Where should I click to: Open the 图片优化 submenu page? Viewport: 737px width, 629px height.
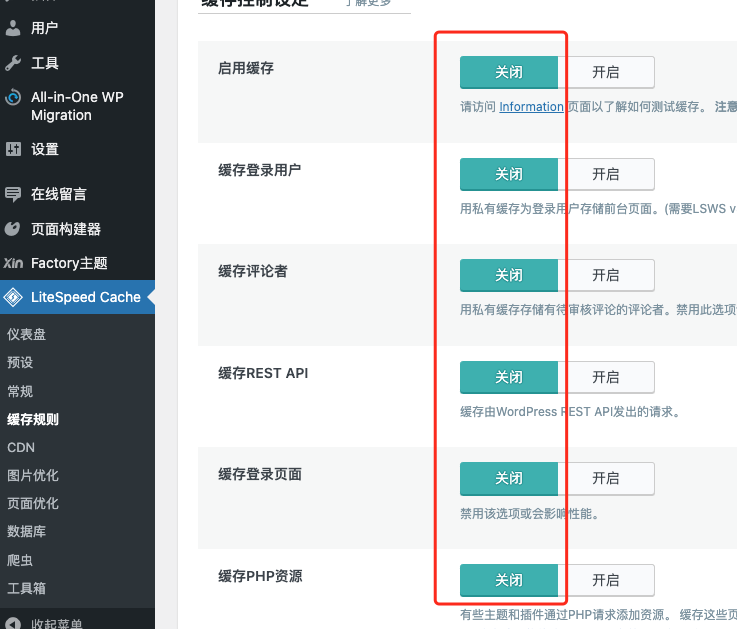click(x=32, y=475)
